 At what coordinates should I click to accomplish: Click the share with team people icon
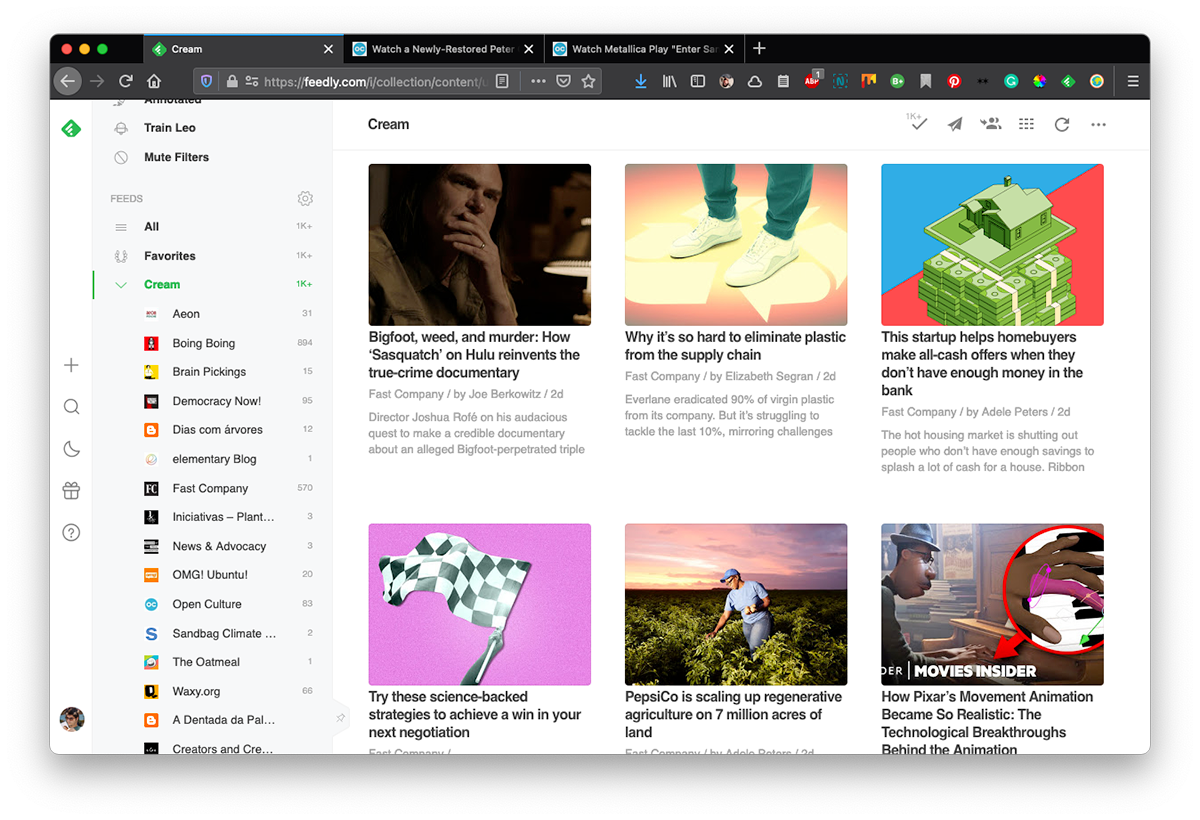click(991, 124)
